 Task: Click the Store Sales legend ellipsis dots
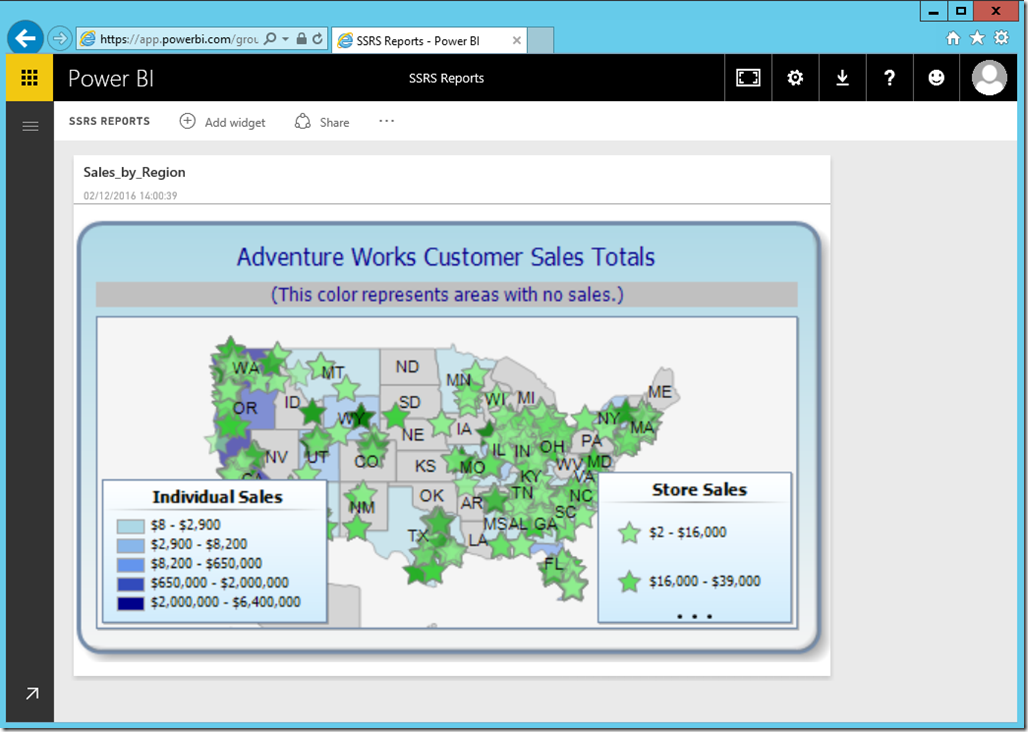pos(694,616)
